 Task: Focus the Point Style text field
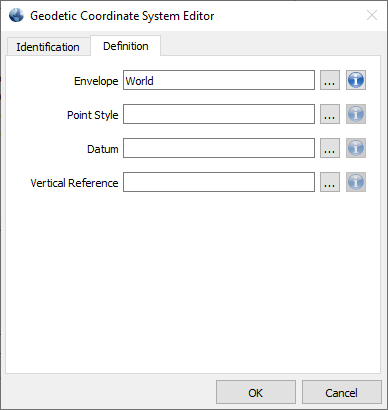coord(219,114)
